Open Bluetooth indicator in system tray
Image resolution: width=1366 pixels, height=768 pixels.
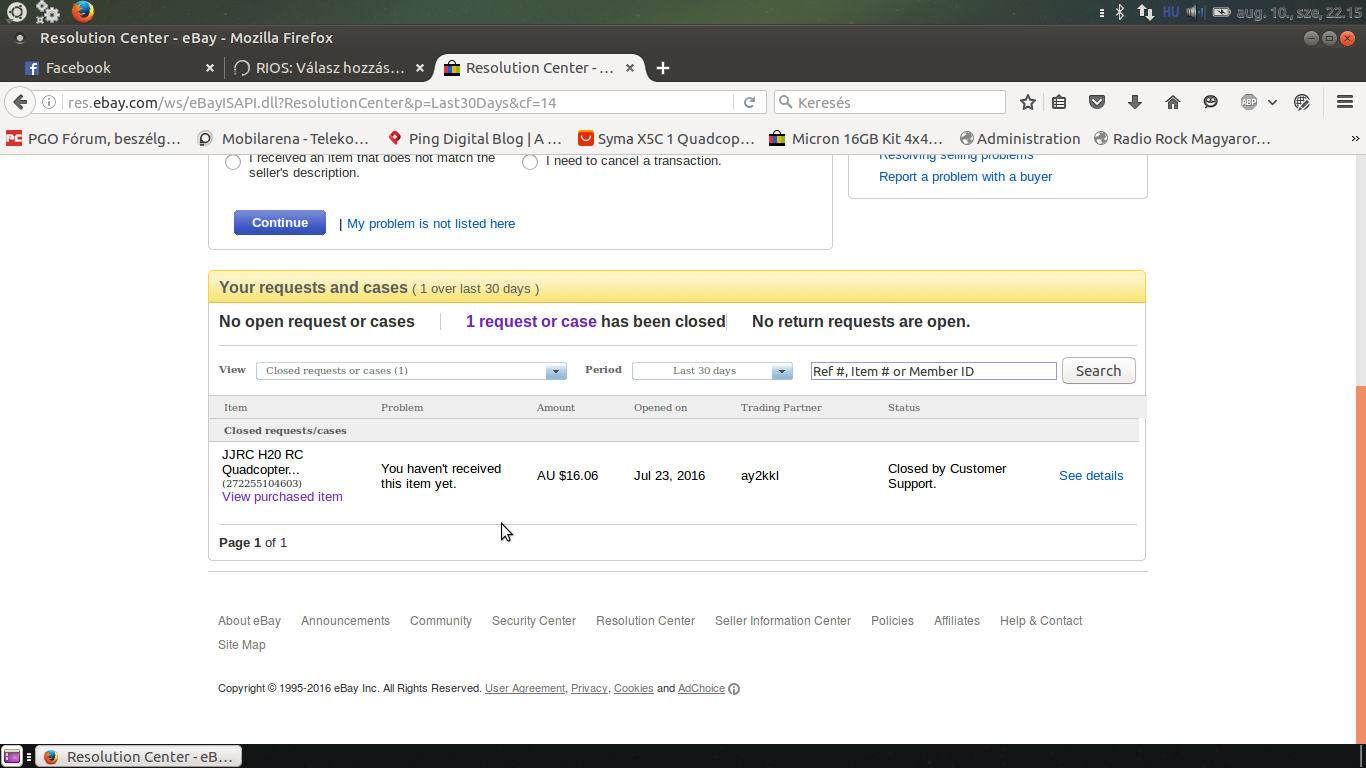pyautogui.click(x=1120, y=12)
